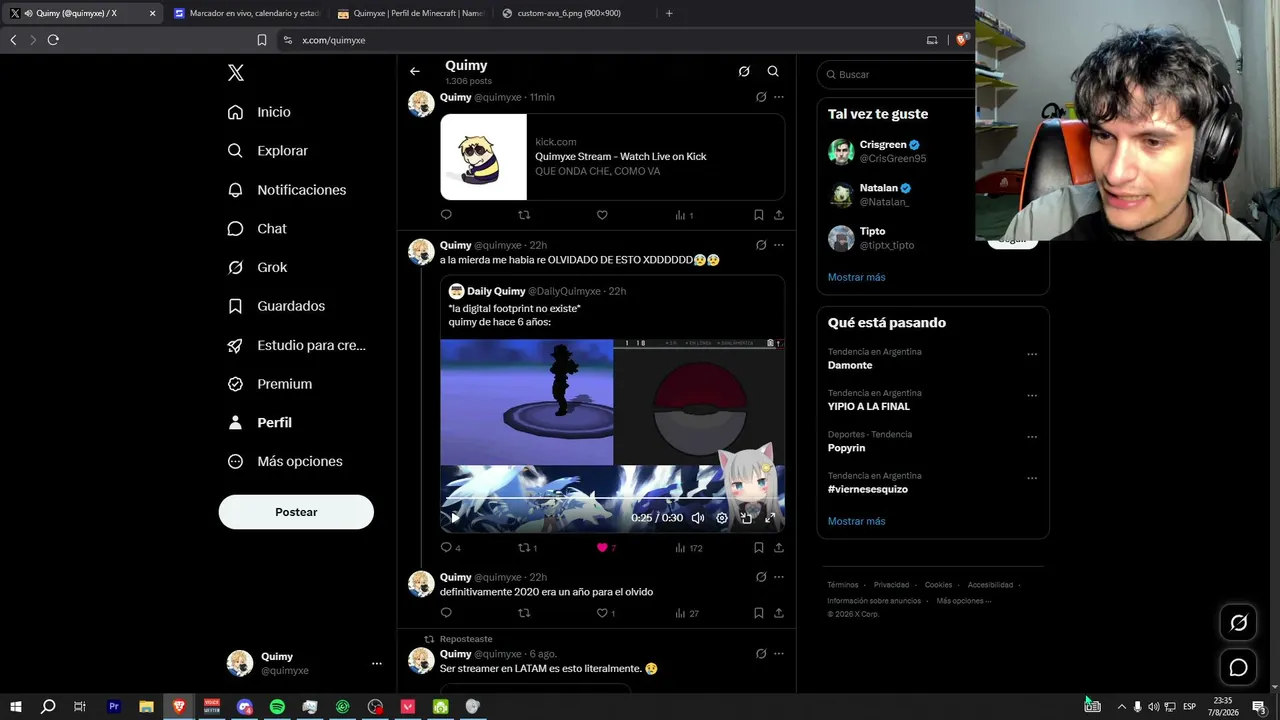
Task: Repost the 'OLVIDADO DE ESTO' post
Action: click(x=527, y=548)
